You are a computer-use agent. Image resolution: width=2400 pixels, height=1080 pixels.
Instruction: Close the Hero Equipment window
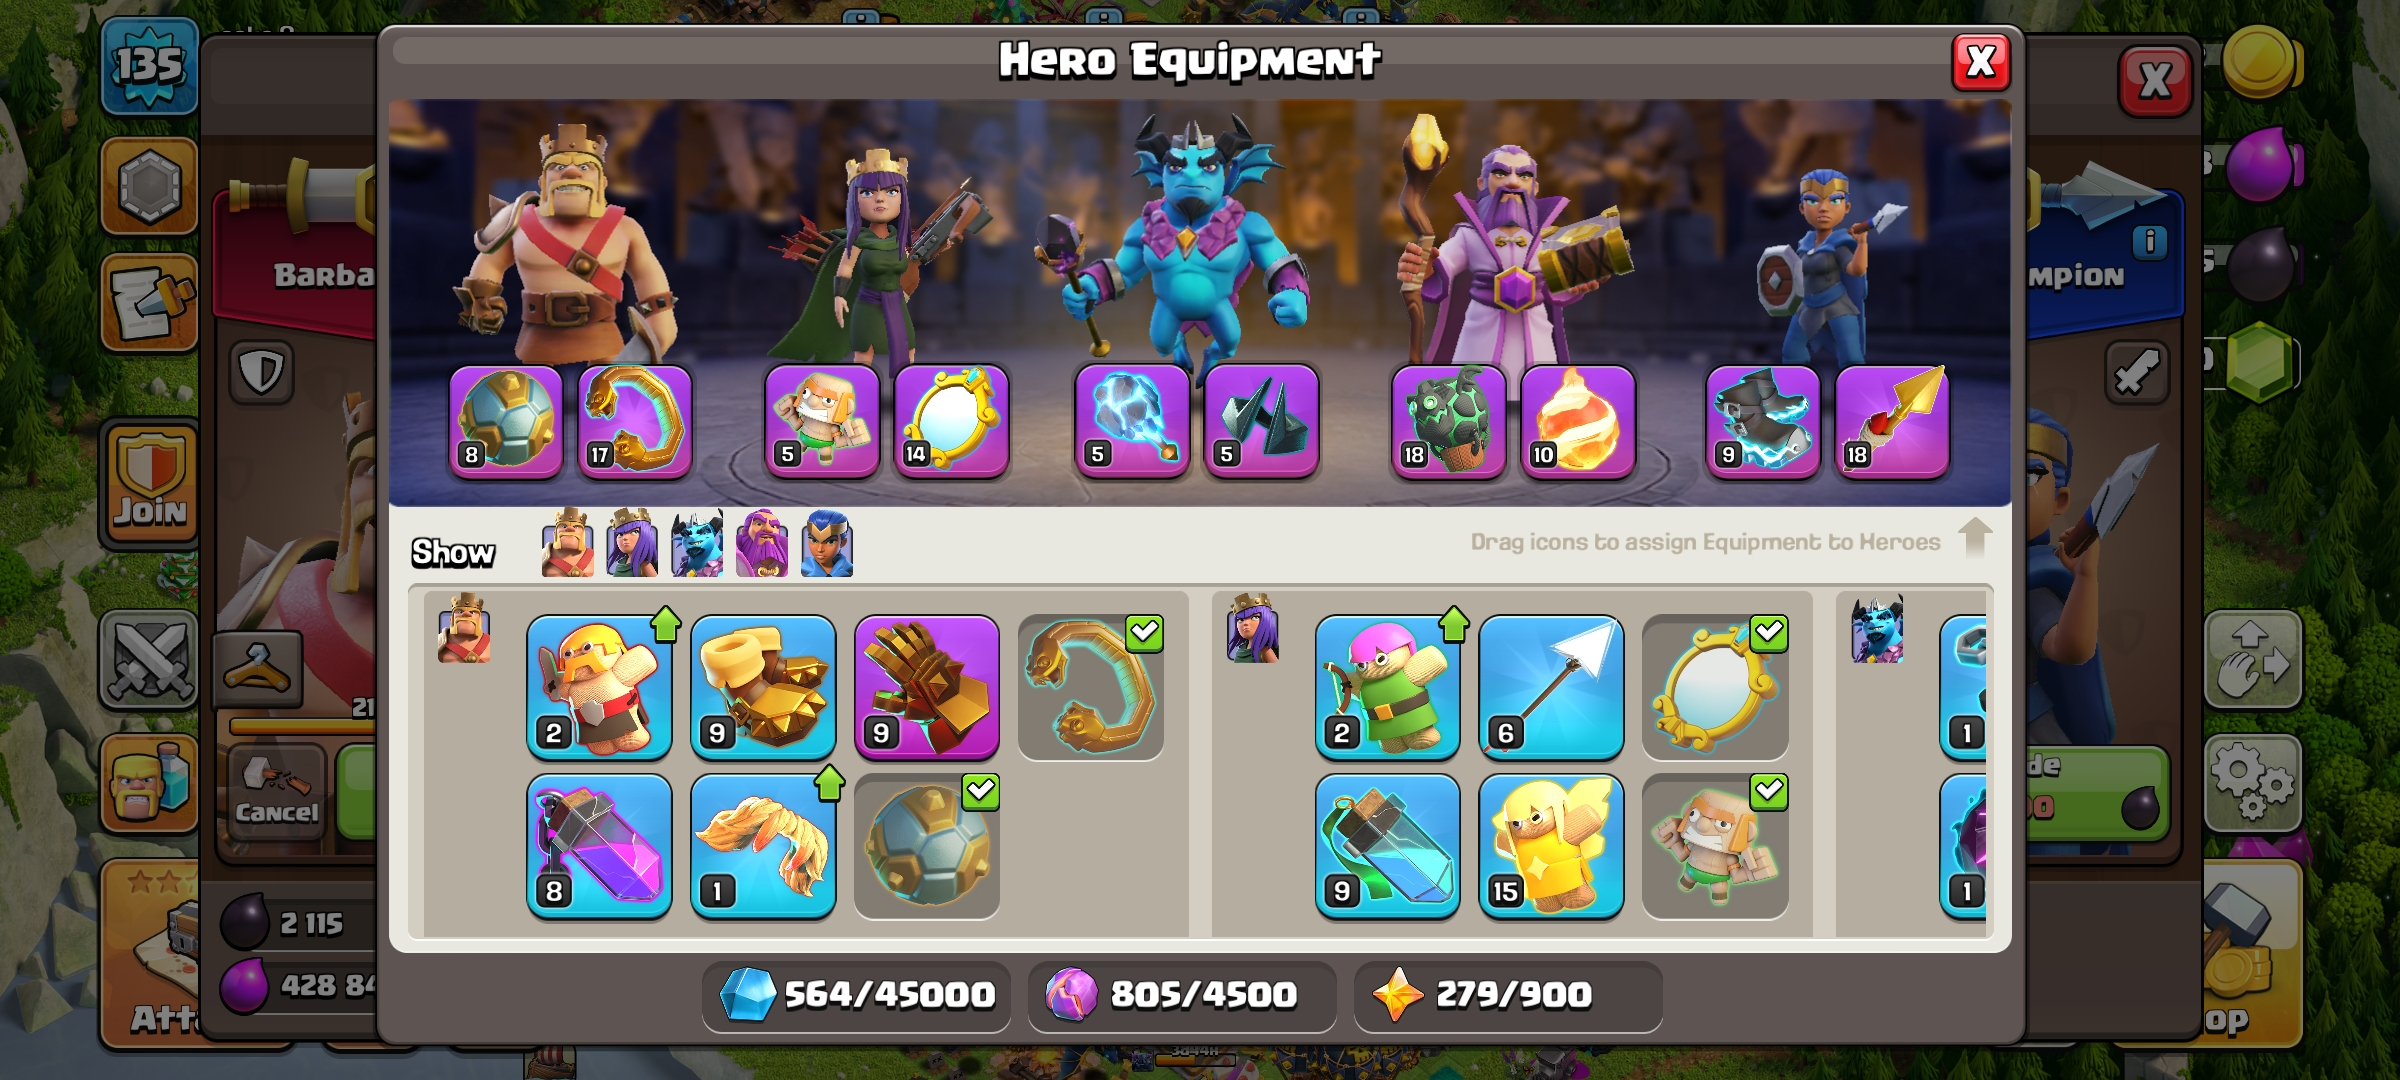[x=1981, y=62]
